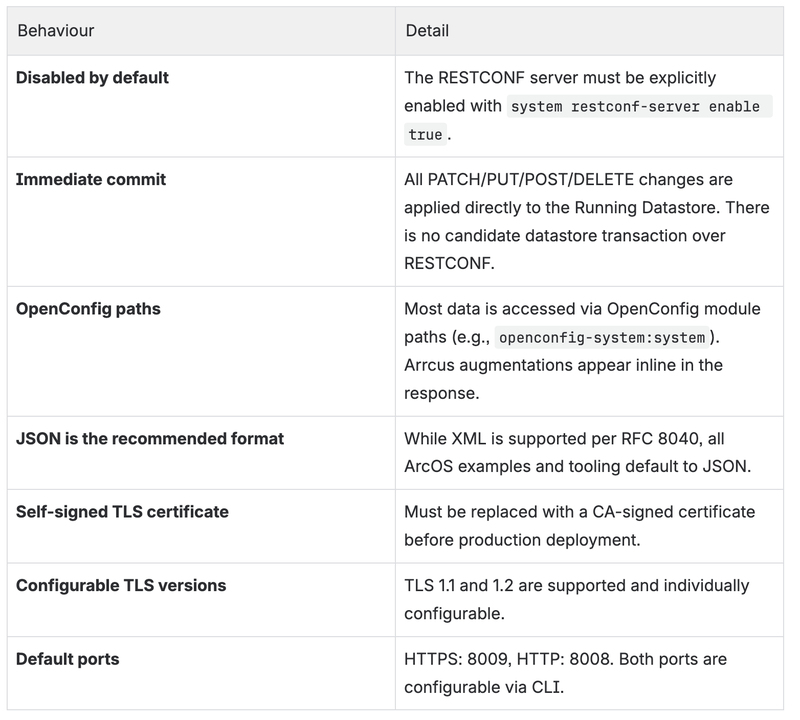
Task: Select JSON is the recommended format label
Action: coord(150,438)
